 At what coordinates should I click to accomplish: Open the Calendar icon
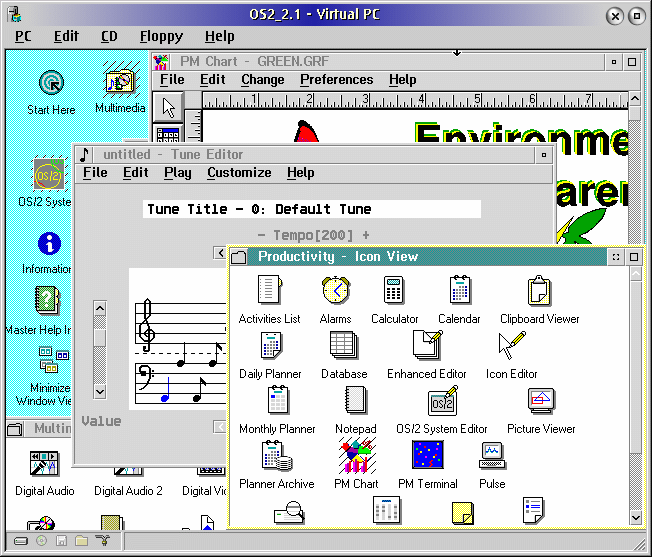click(459, 289)
